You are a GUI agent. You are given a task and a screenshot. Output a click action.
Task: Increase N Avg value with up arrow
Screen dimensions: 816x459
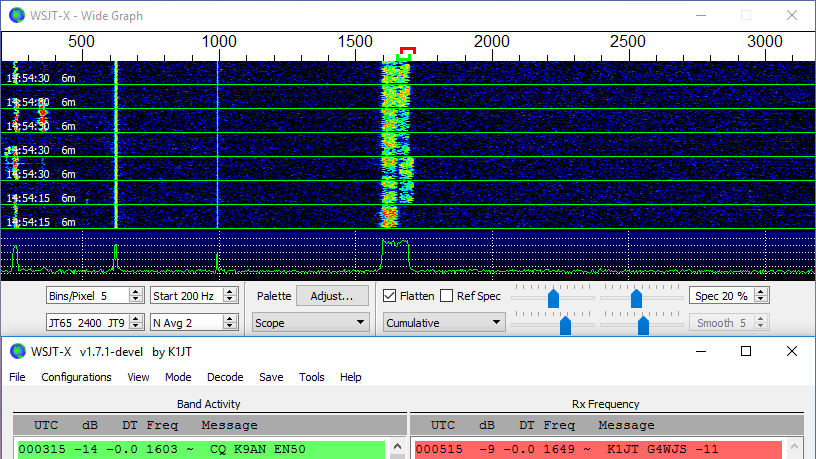coord(230,319)
